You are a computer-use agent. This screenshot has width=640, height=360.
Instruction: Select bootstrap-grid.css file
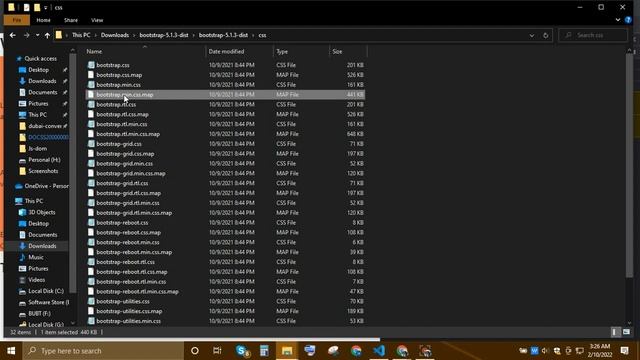click(119, 144)
